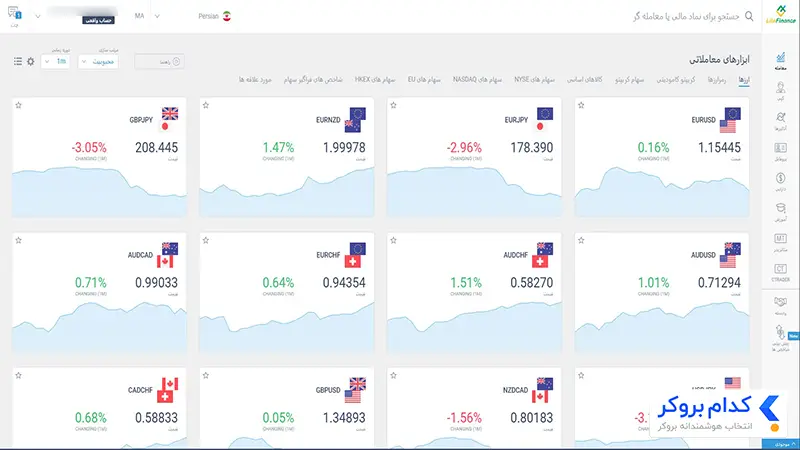Open the AUDCHF price chart card

tap(474, 293)
